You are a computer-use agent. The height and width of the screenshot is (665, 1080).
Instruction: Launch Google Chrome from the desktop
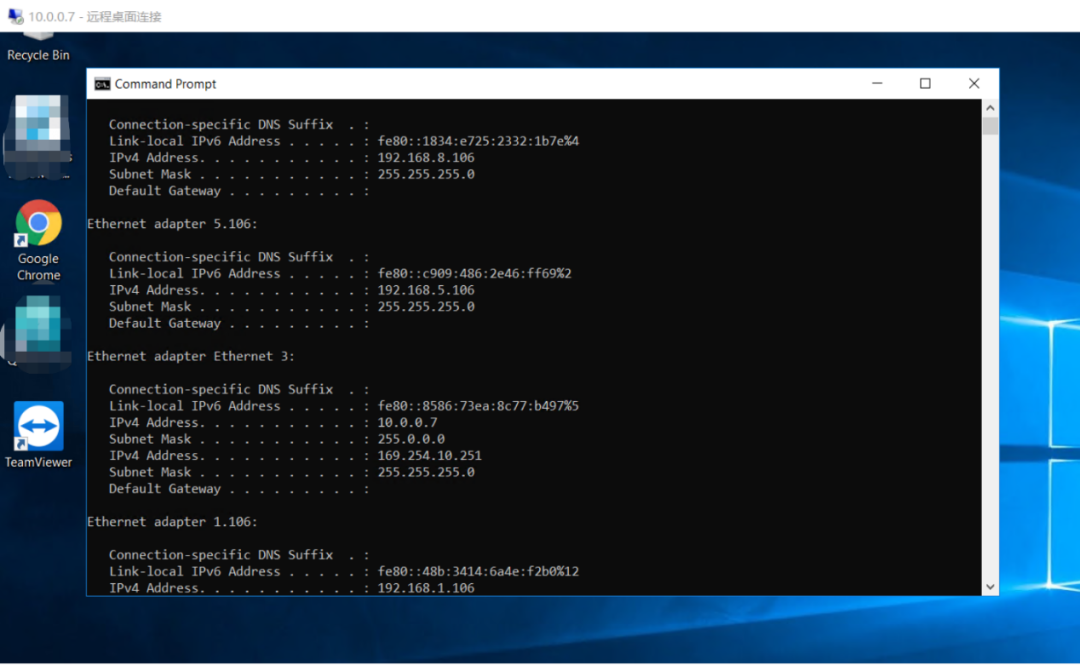(x=39, y=241)
